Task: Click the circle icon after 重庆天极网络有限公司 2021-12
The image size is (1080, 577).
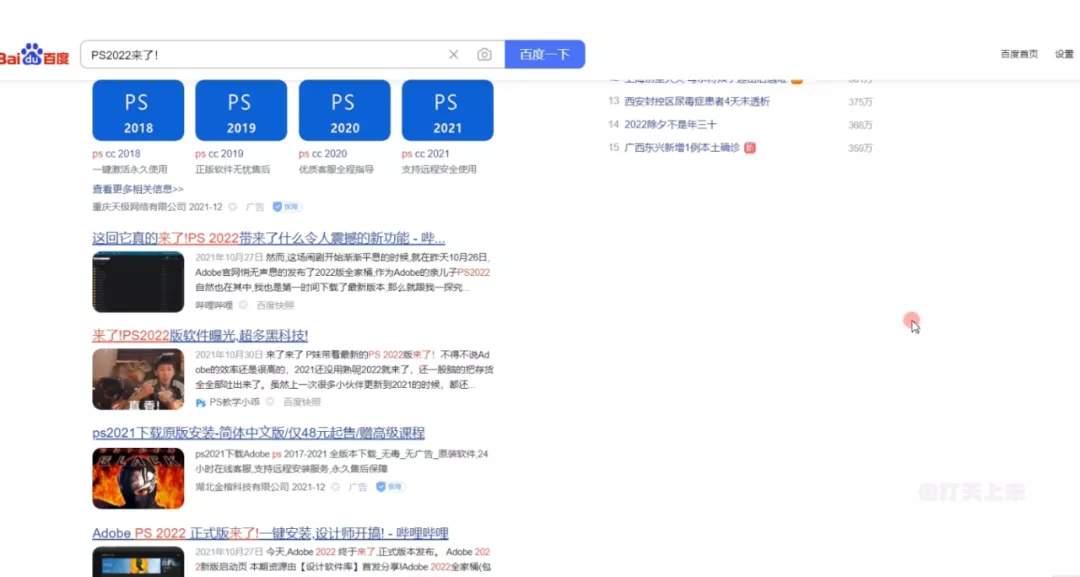Action: point(233,207)
